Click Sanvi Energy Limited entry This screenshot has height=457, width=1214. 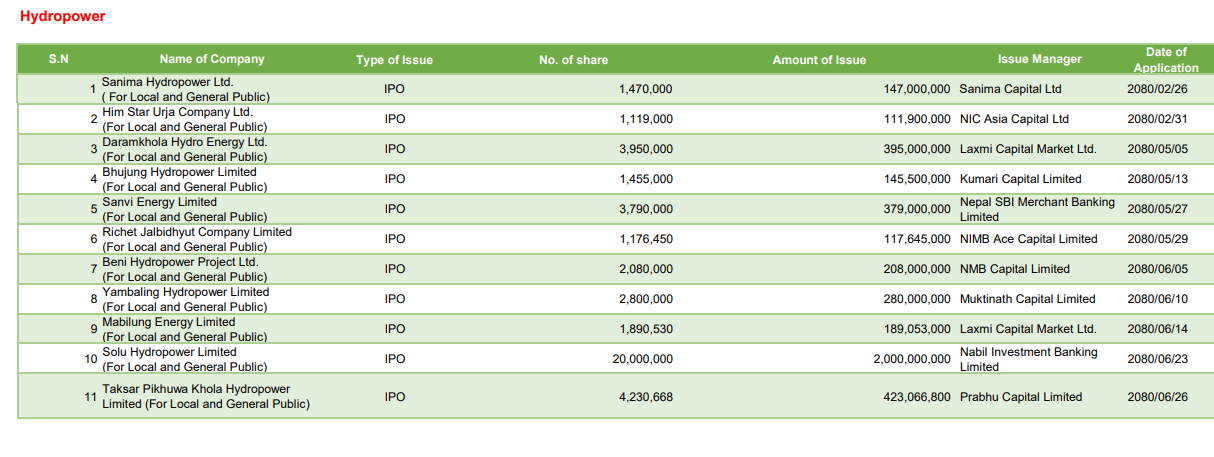pyautogui.click(x=159, y=202)
